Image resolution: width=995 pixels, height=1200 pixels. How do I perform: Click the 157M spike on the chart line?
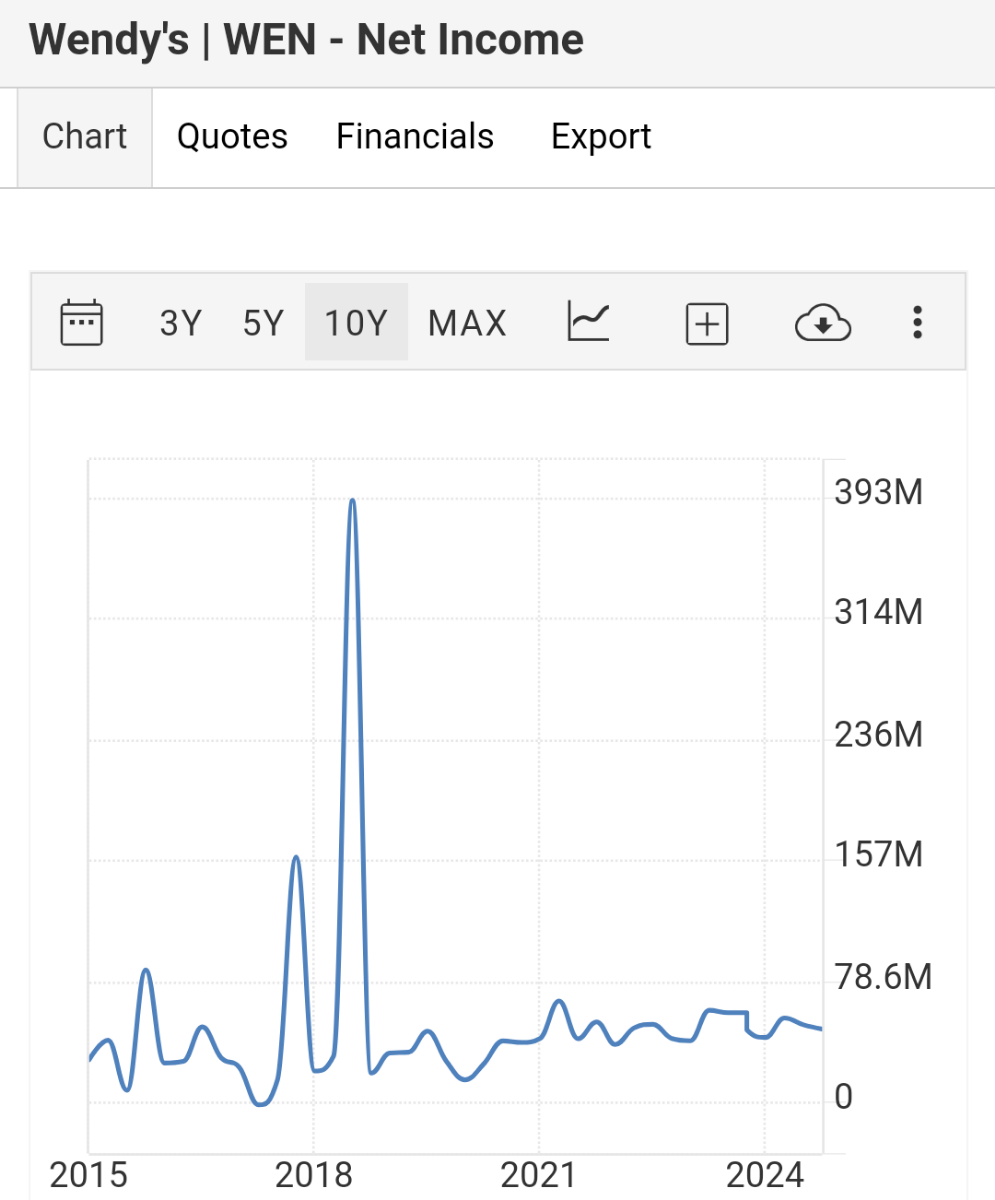pos(296,858)
